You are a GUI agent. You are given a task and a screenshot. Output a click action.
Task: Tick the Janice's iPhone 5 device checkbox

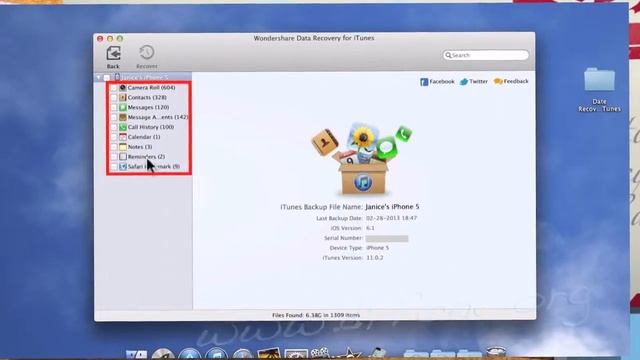coord(107,77)
